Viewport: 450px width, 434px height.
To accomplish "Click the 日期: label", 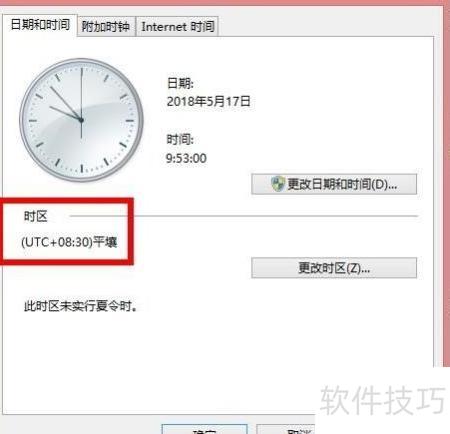I will [x=180, y=83].
